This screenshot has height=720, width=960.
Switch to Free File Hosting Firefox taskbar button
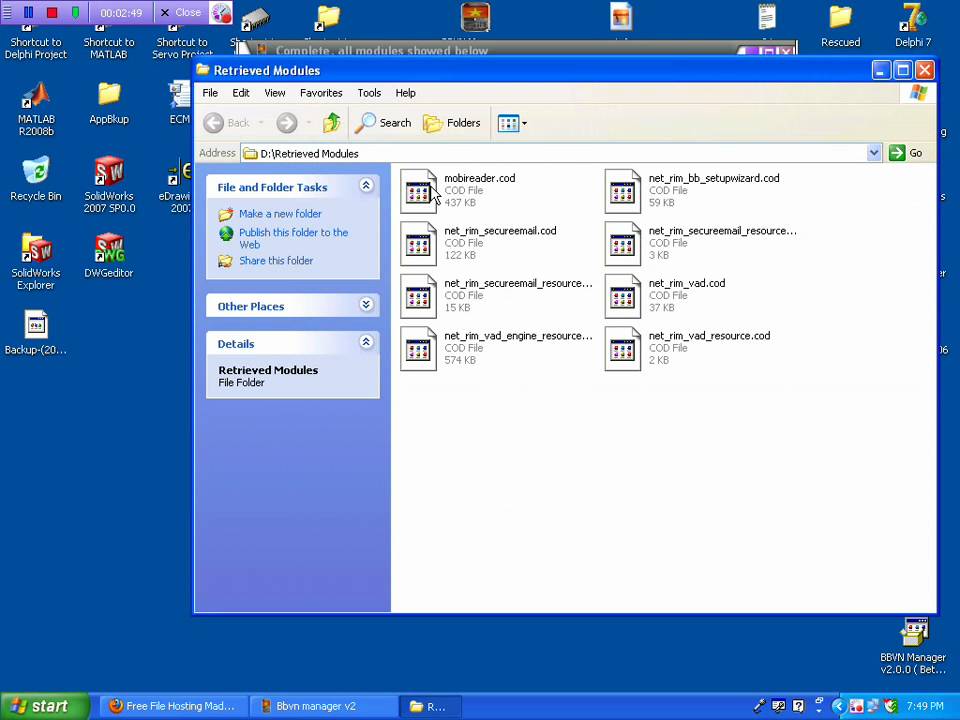click(173, 707)
